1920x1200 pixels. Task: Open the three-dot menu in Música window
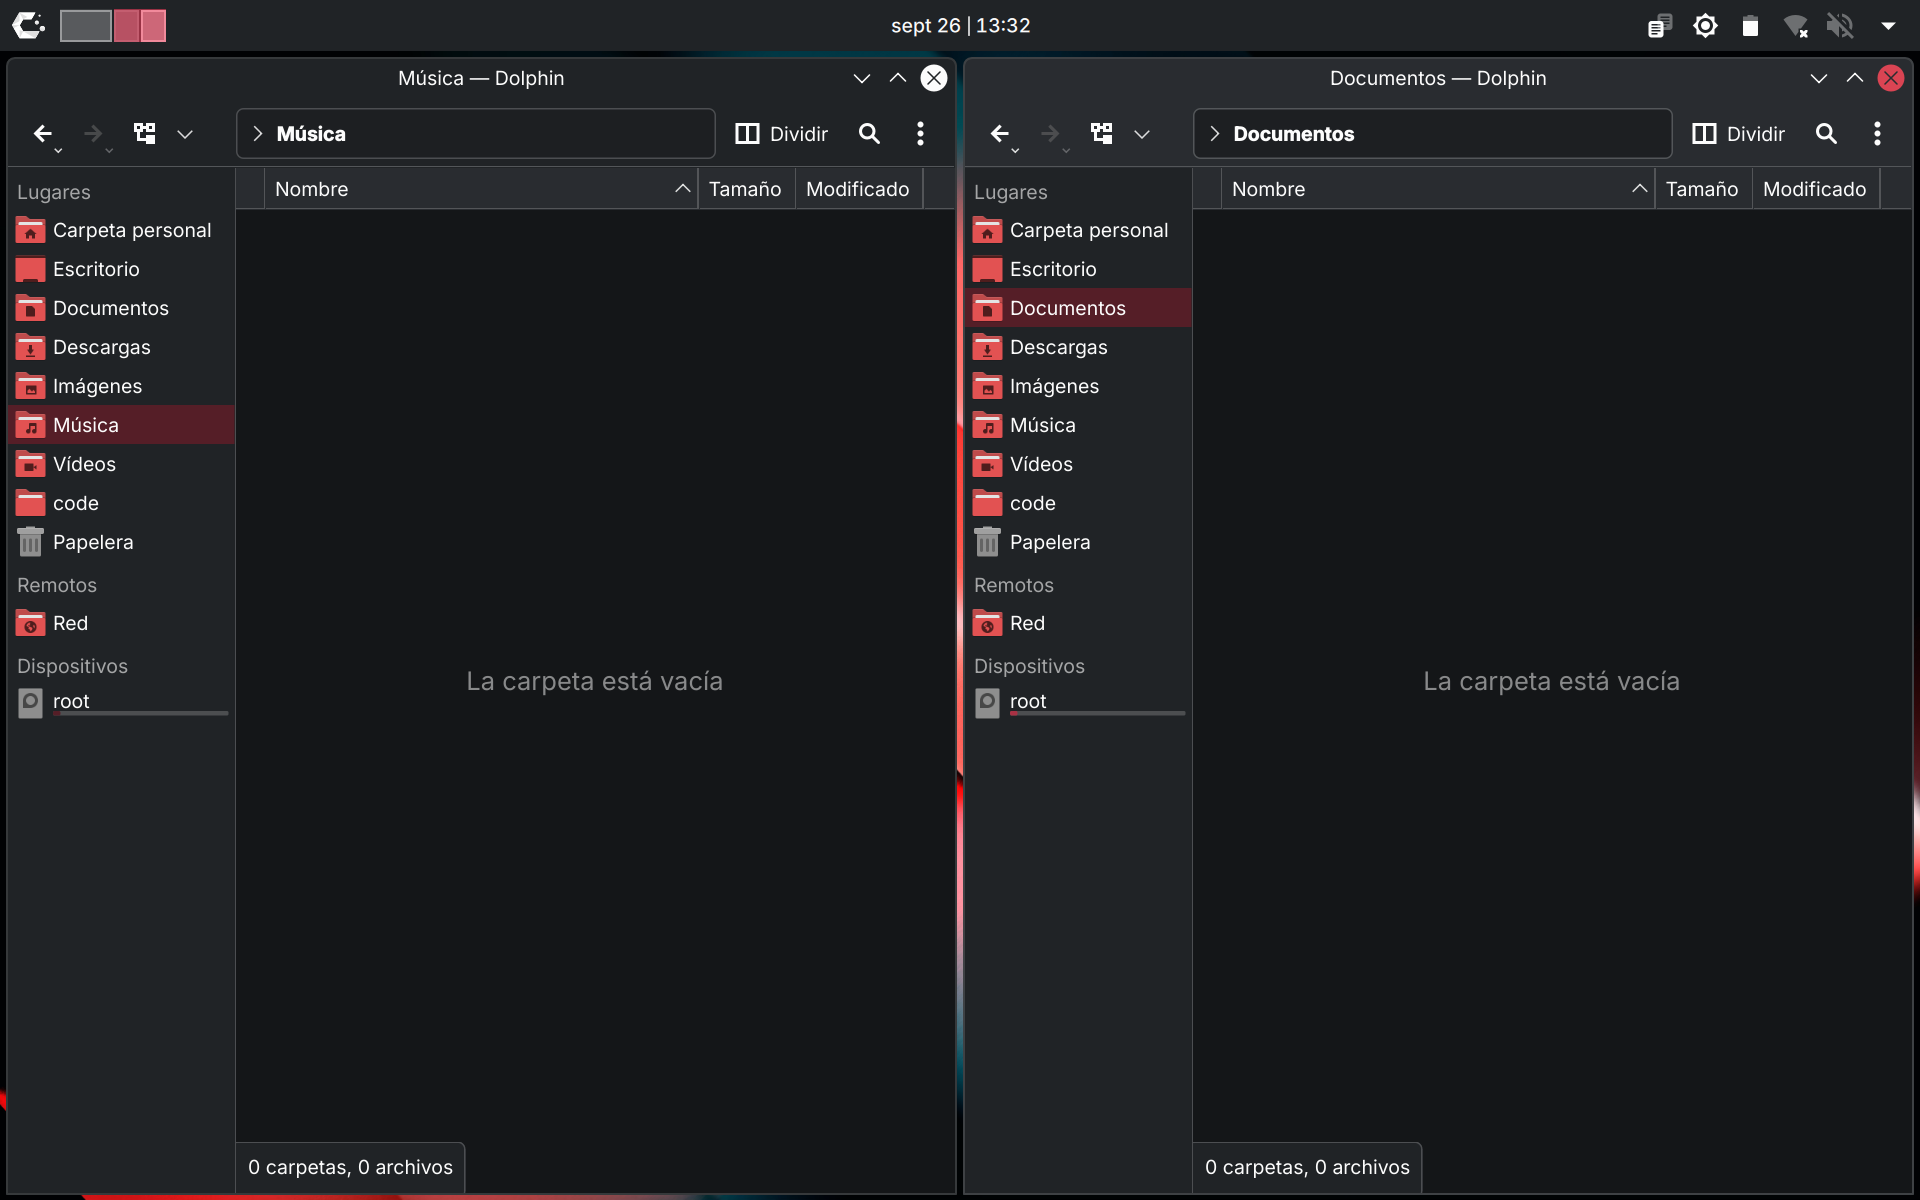(920, 134)
